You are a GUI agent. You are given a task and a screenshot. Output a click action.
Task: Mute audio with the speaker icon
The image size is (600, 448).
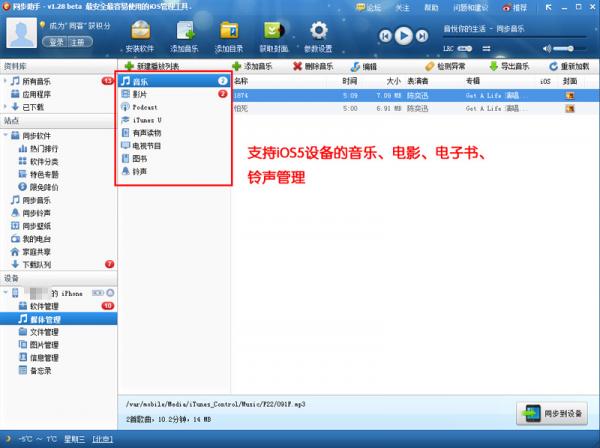pyautogui.click(x=547, y=49)
